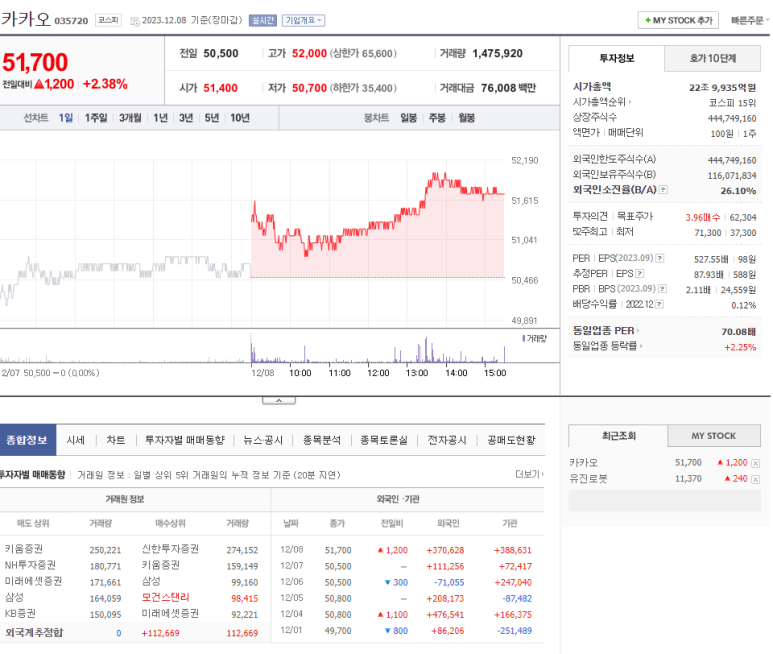Select the 1일 line chart range

66,118
